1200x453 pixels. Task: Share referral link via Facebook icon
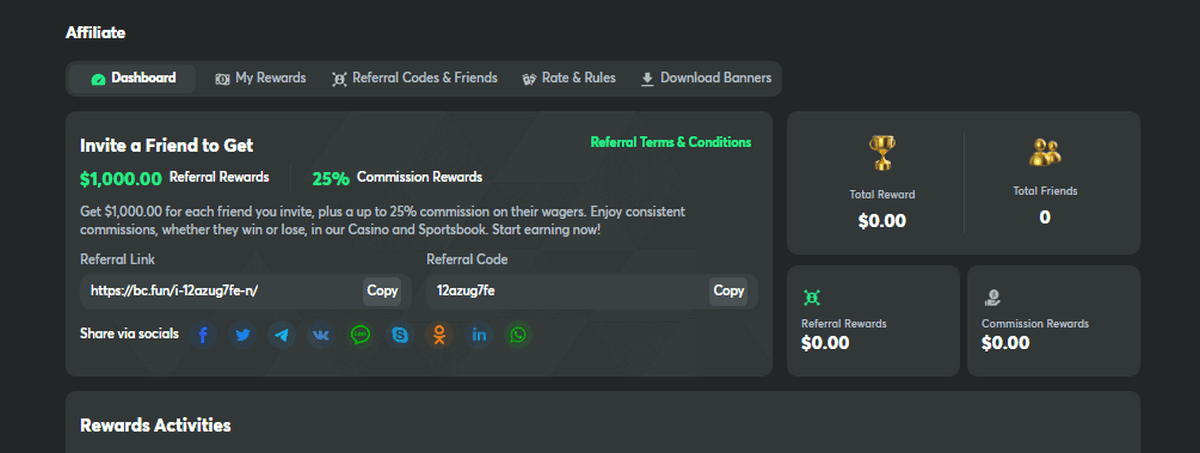click(x=203, y=335)
